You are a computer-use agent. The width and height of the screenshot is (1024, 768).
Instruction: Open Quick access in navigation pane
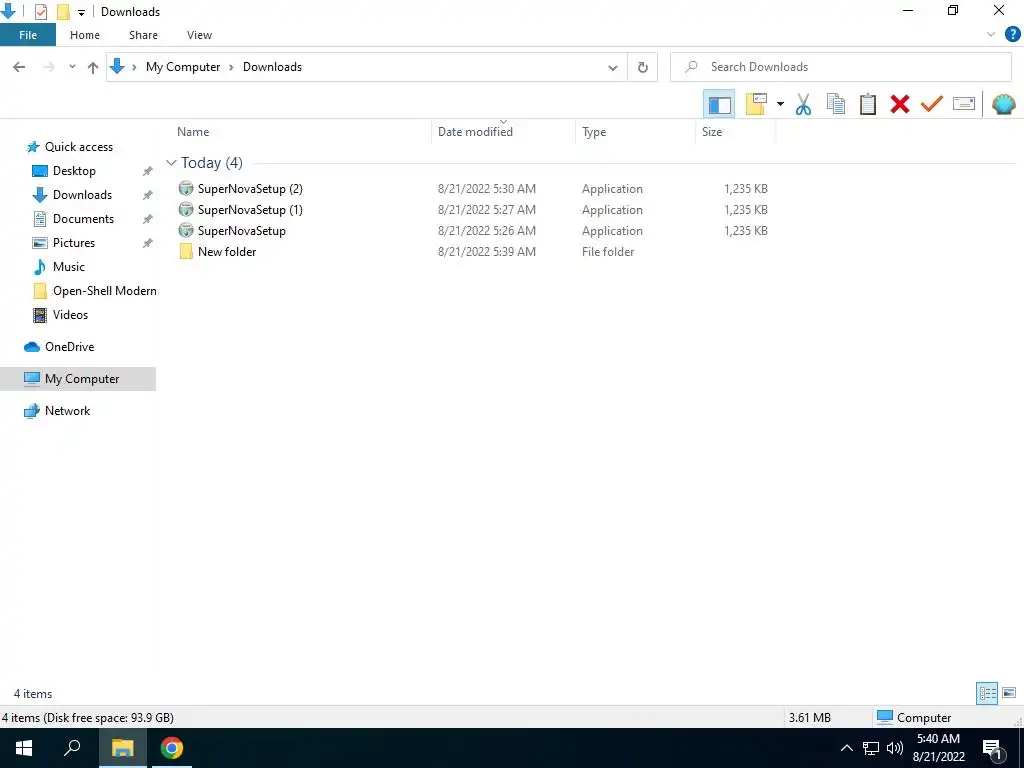[78, 147]
